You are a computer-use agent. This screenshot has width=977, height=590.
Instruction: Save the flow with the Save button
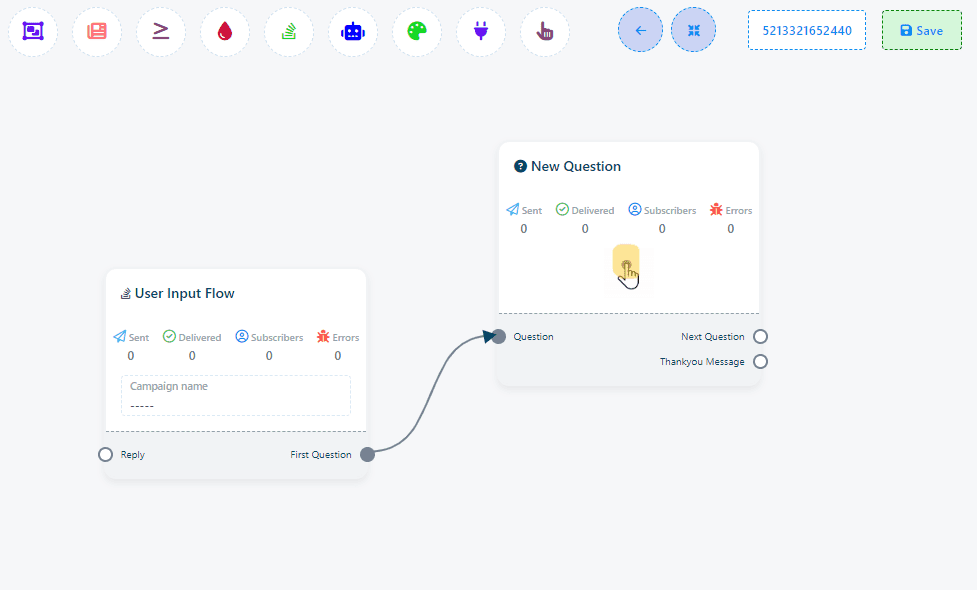(x=920, y=30)
